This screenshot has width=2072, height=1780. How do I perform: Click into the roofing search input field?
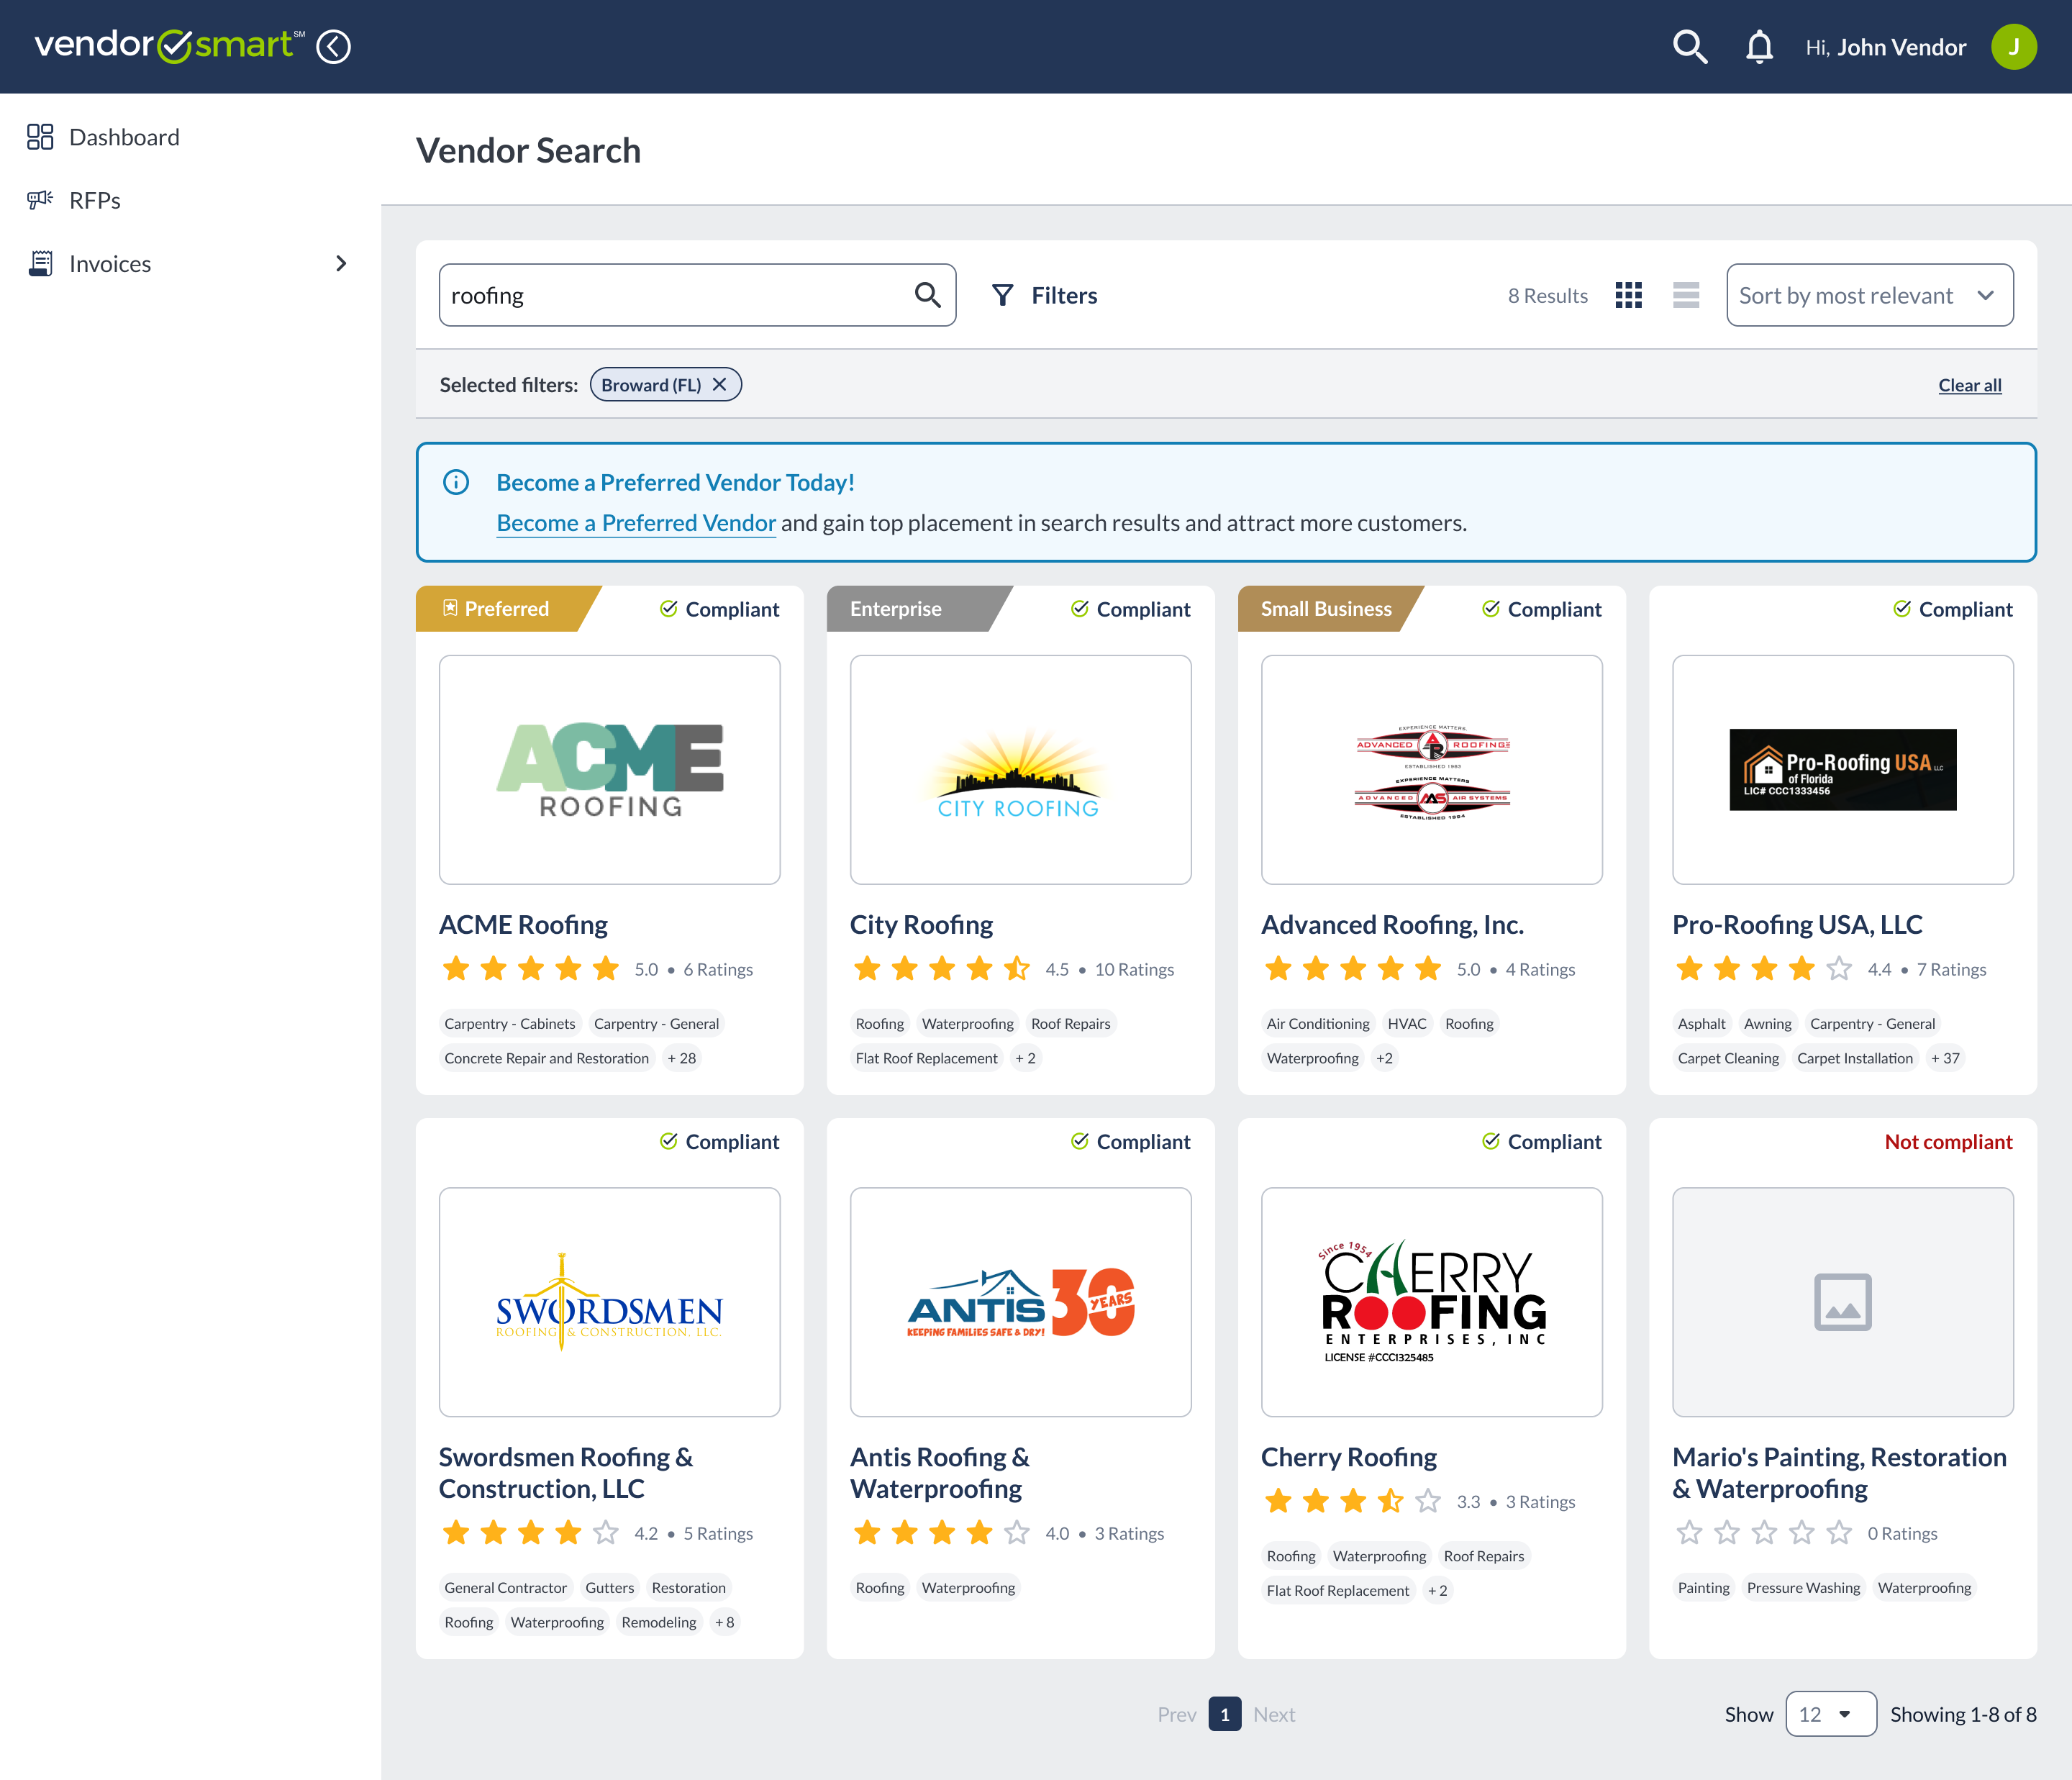pos(670,295)
